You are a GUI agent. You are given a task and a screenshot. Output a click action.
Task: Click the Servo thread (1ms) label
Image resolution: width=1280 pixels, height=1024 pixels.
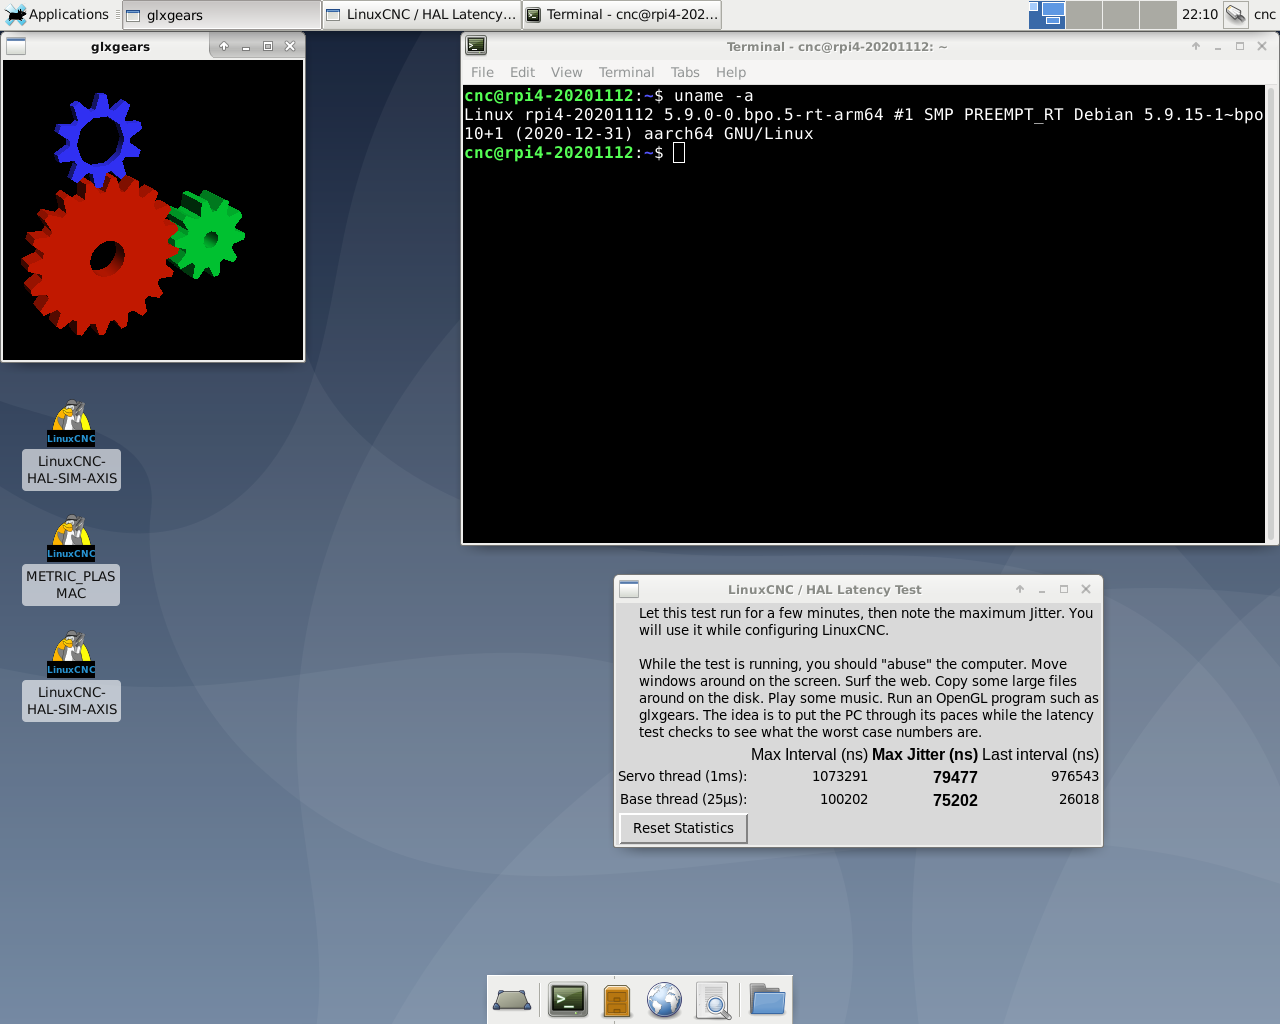682,776
